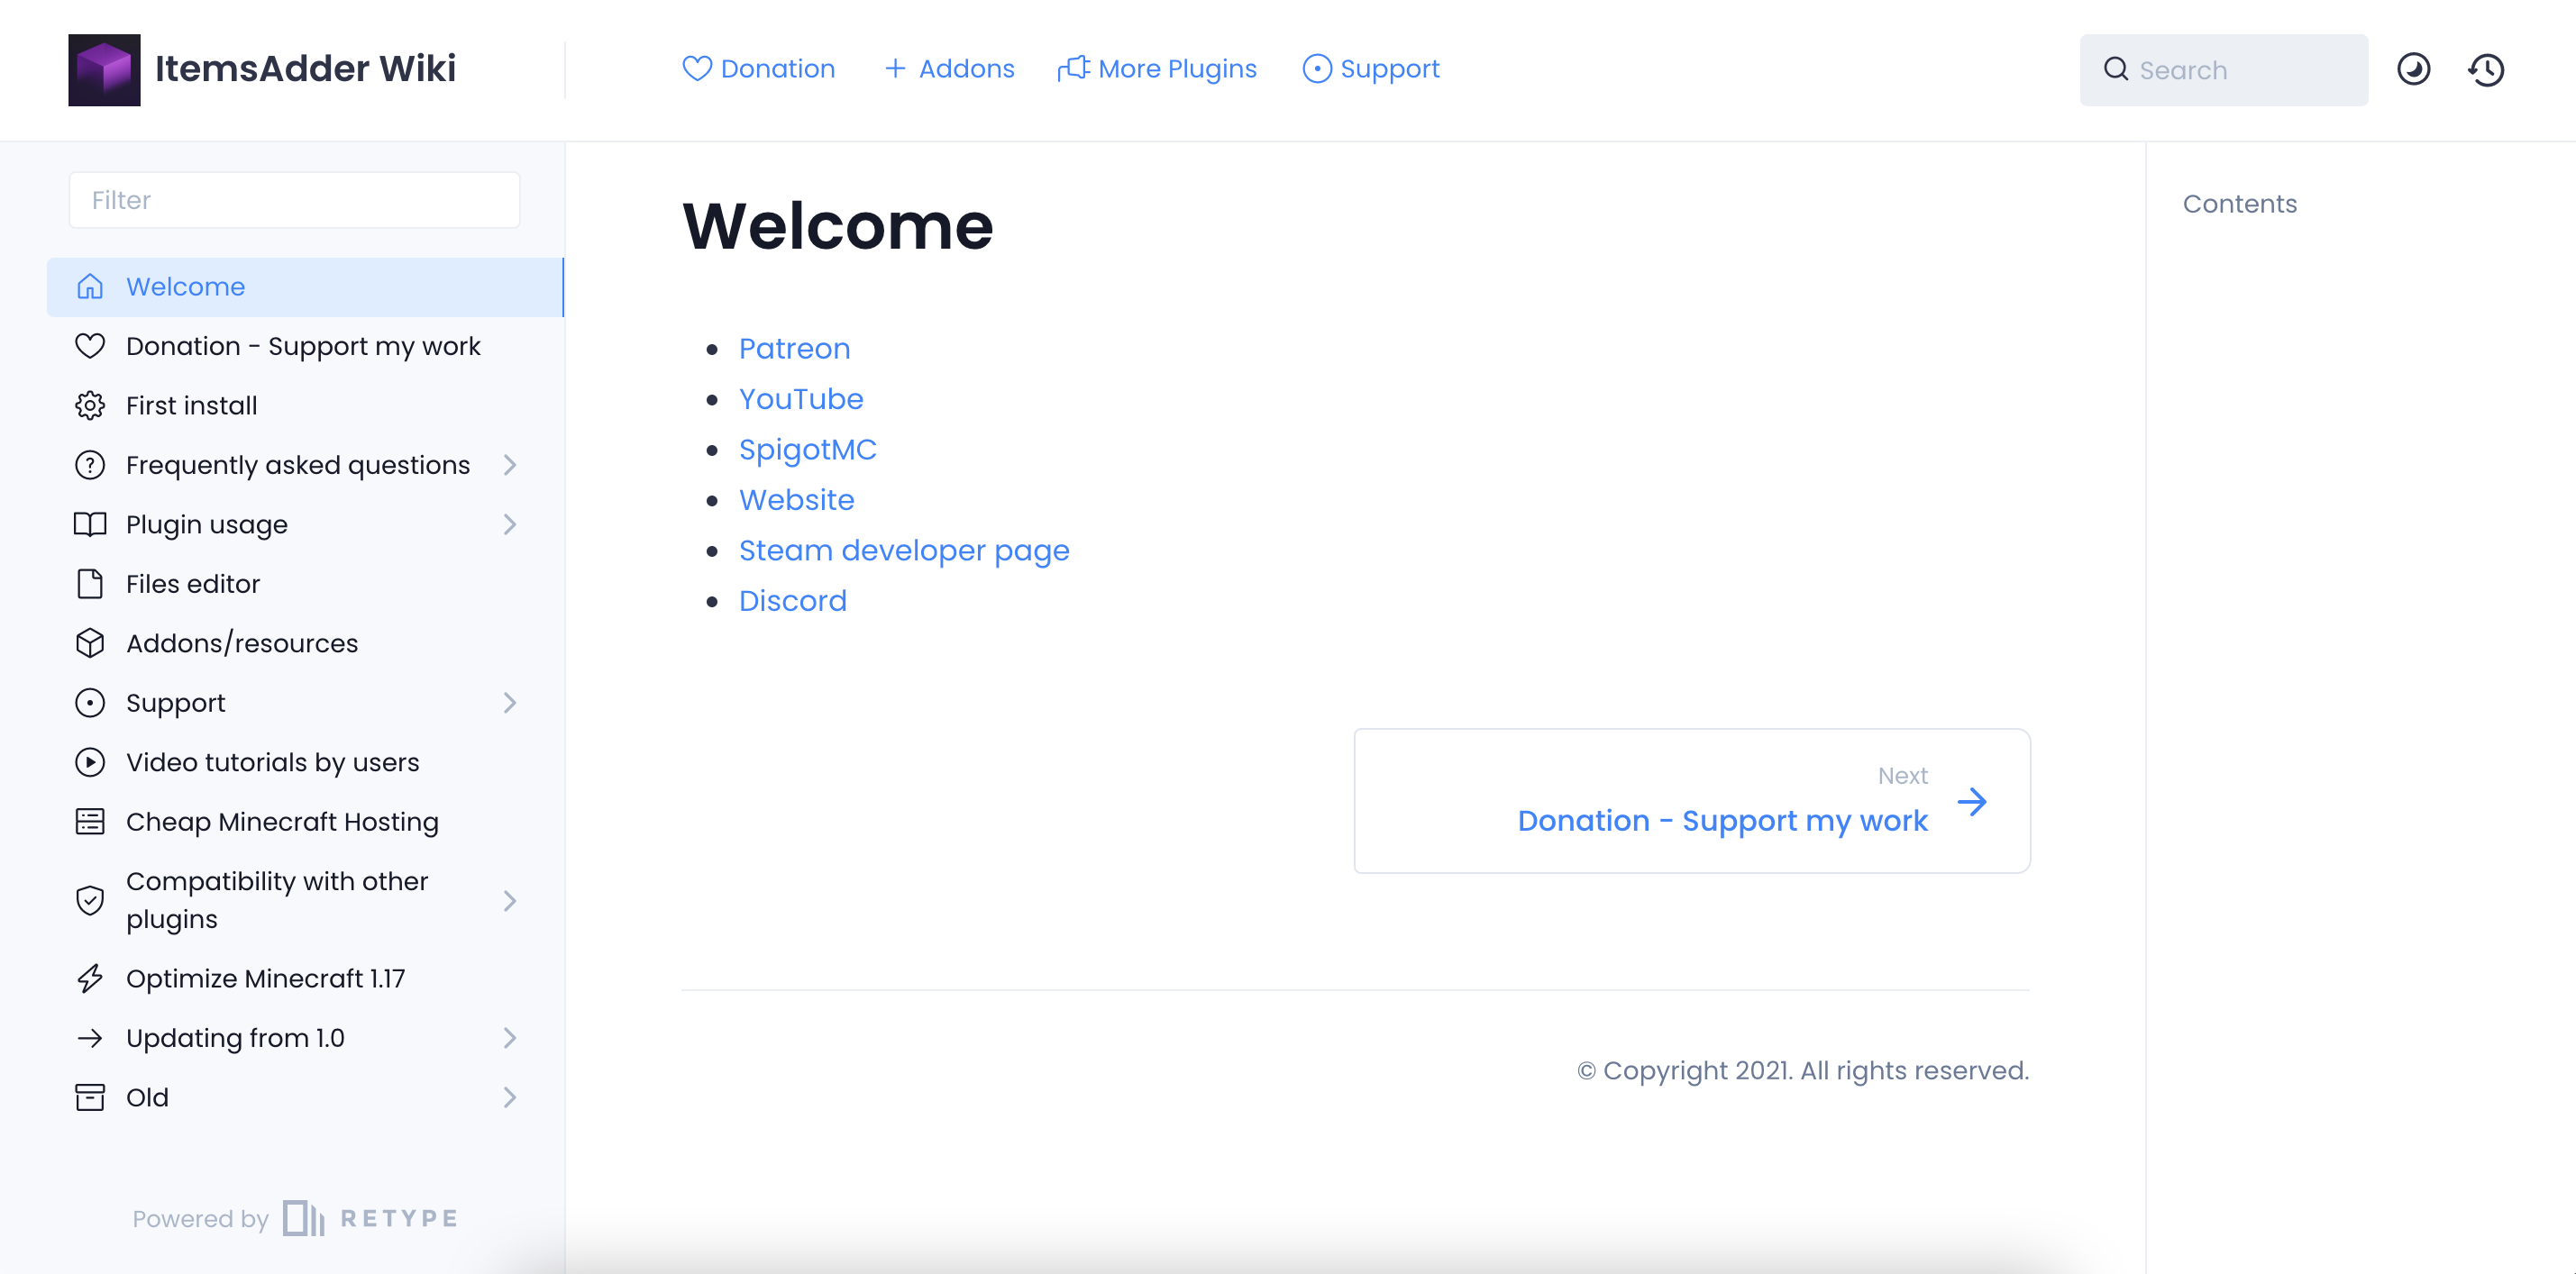Toggle dark mode in top right corner
This screenshot has width=2576, height=1274.
[2414, 69]
